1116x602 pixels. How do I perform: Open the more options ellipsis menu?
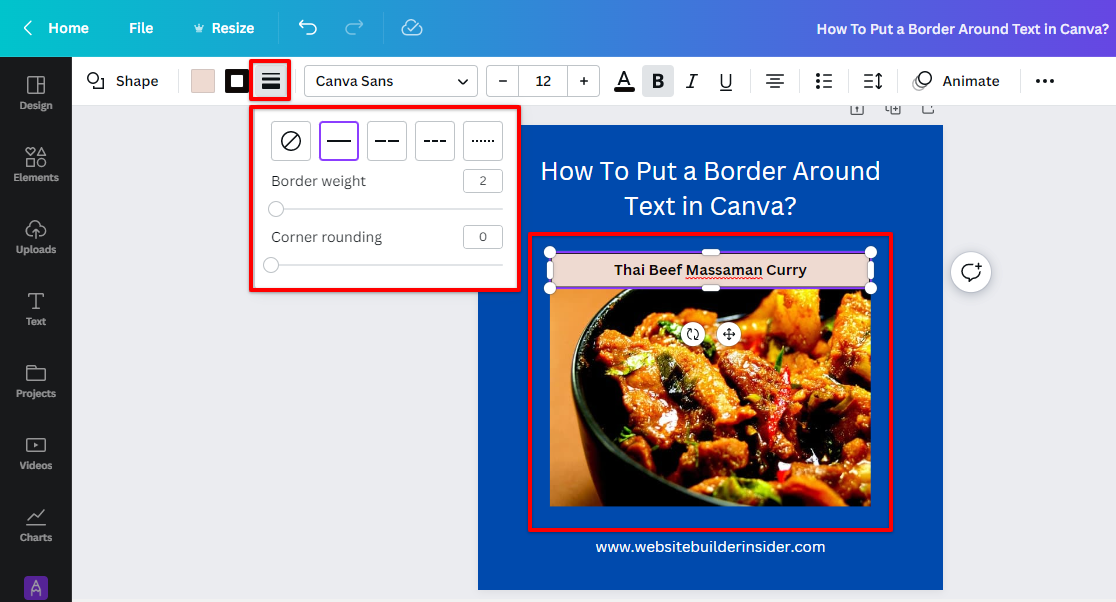(x=1045, y=81)
